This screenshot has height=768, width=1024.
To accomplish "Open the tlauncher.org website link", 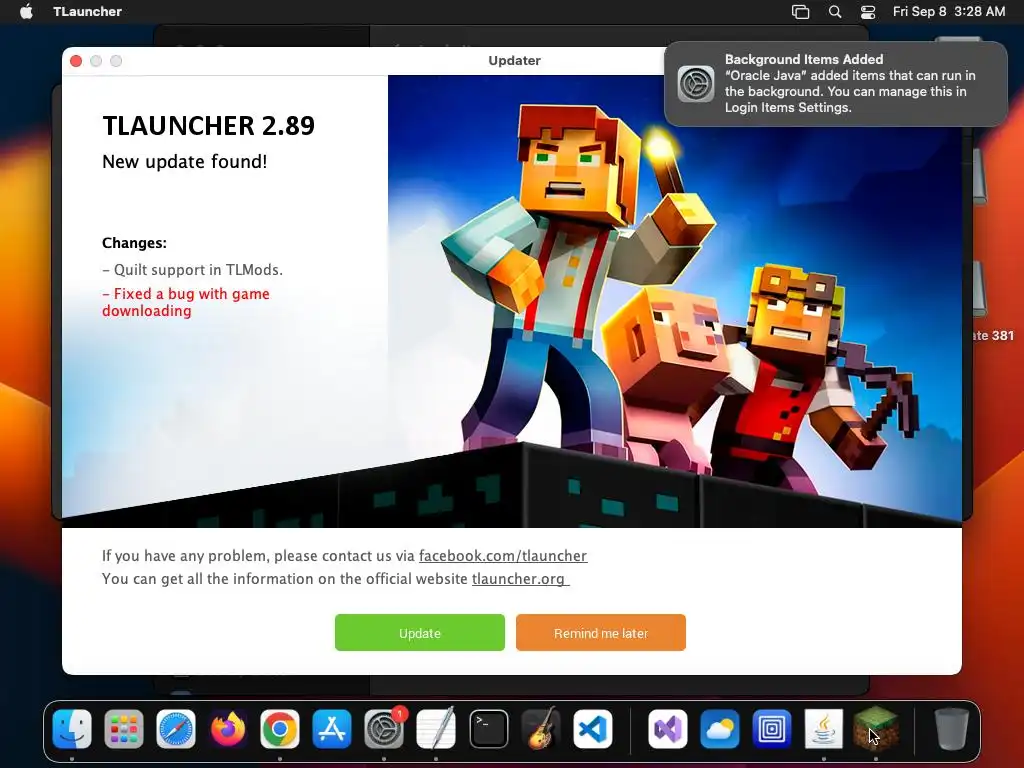I will 520,579.
